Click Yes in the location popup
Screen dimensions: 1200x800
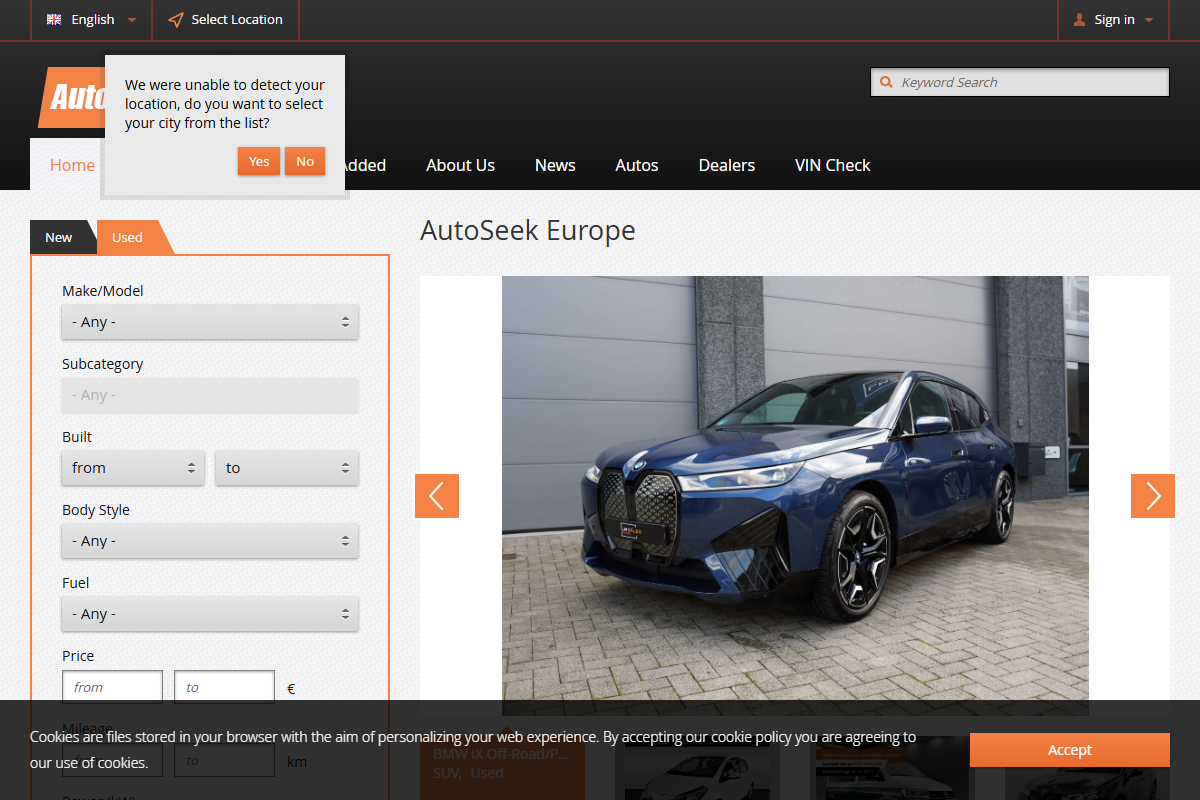coord(259,161)
